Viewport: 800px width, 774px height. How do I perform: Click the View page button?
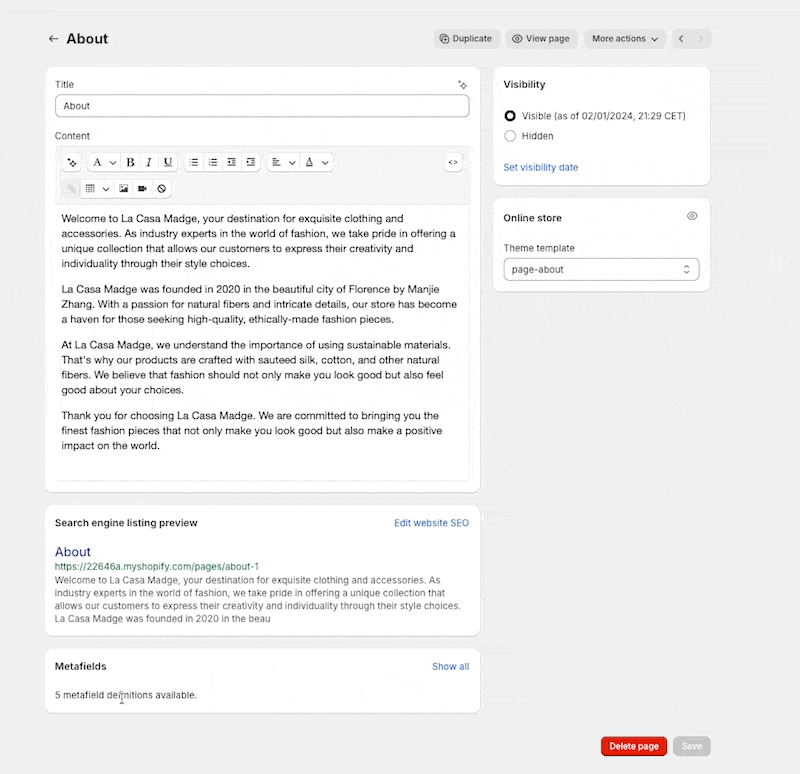point(541,39)
